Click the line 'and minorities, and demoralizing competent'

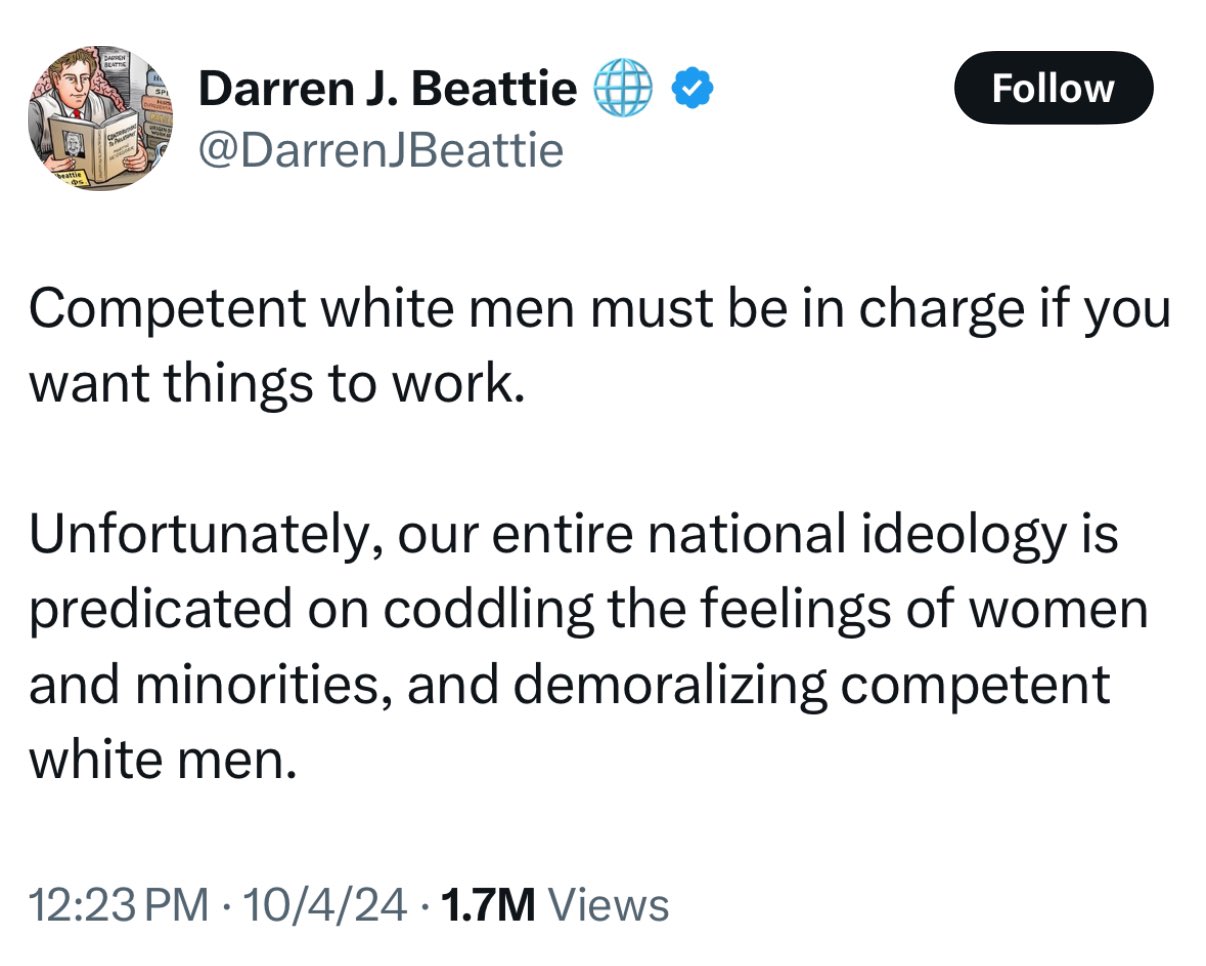(x=569, y=685)
